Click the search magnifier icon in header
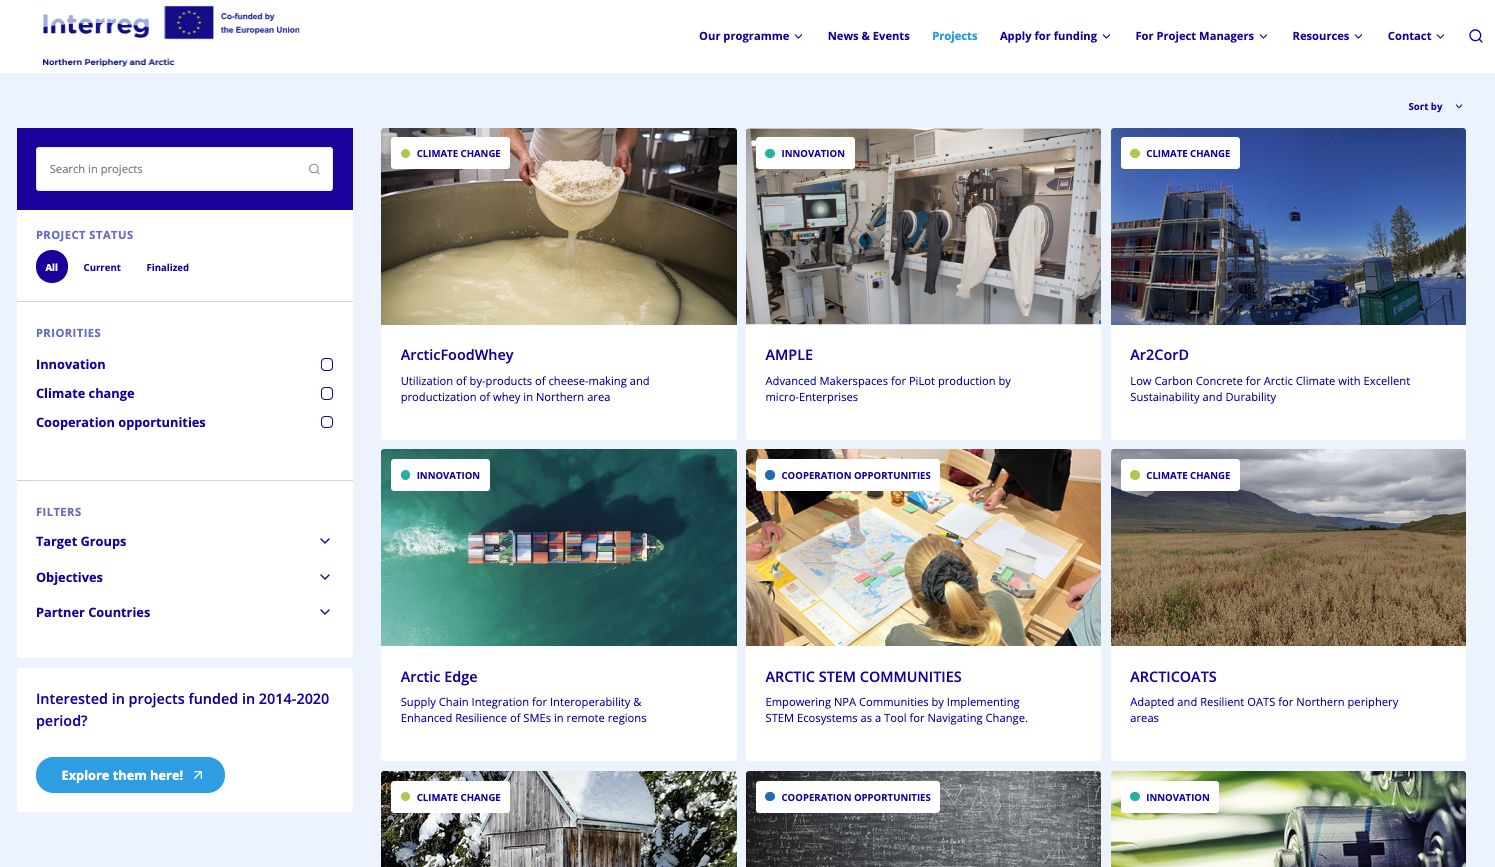The width and height of the screenshot is (1495, 867). coord(1475,36)
